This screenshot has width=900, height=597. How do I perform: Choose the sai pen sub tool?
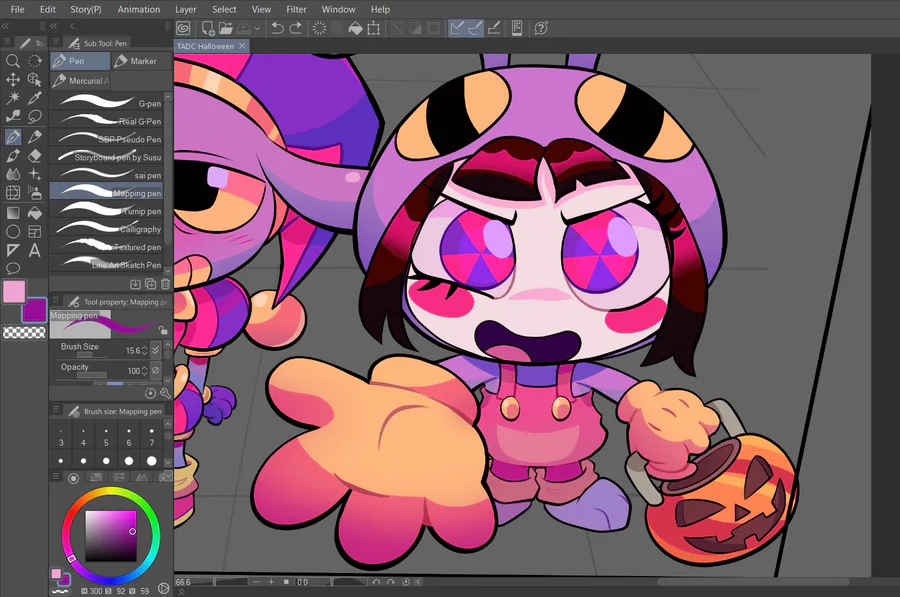pyautogui.click(x=107, y=175)
